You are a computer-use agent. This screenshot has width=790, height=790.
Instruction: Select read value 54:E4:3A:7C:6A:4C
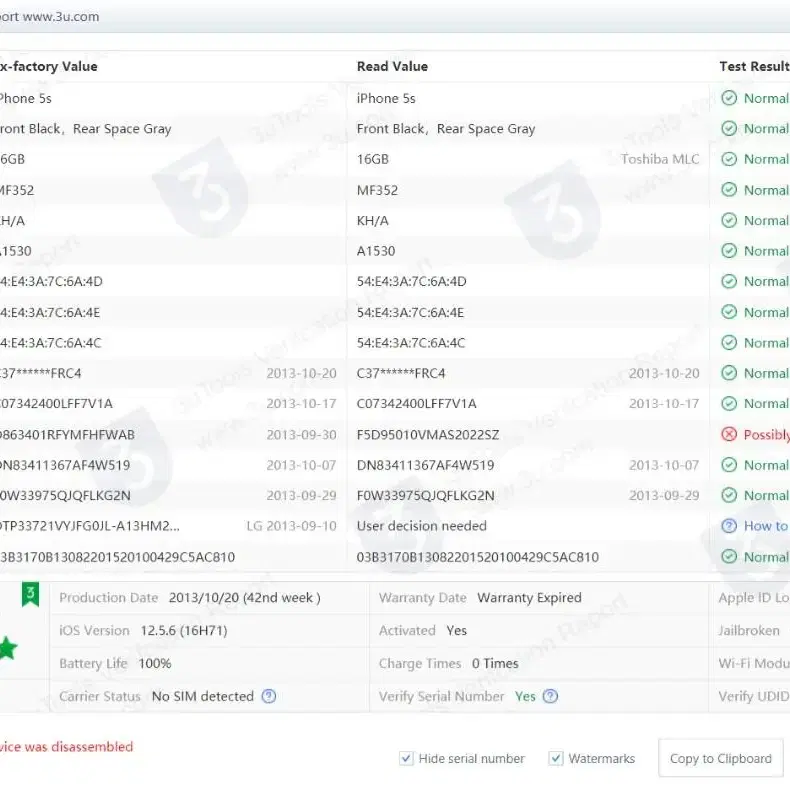(411, 343)
